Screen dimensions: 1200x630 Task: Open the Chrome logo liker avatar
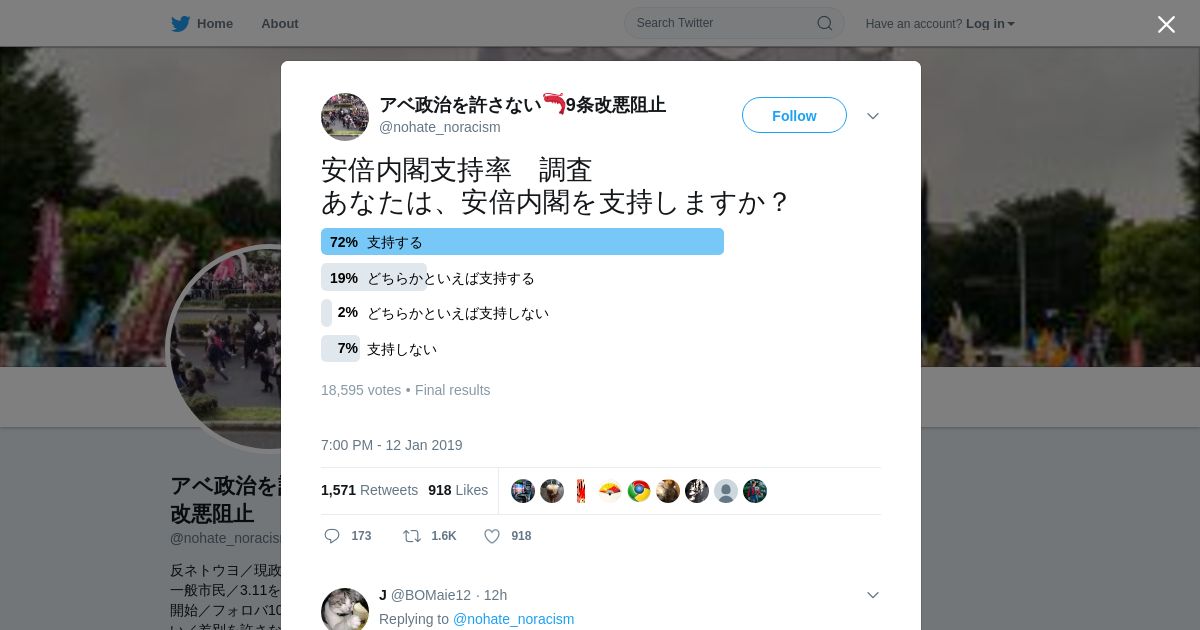coord(639,491)
